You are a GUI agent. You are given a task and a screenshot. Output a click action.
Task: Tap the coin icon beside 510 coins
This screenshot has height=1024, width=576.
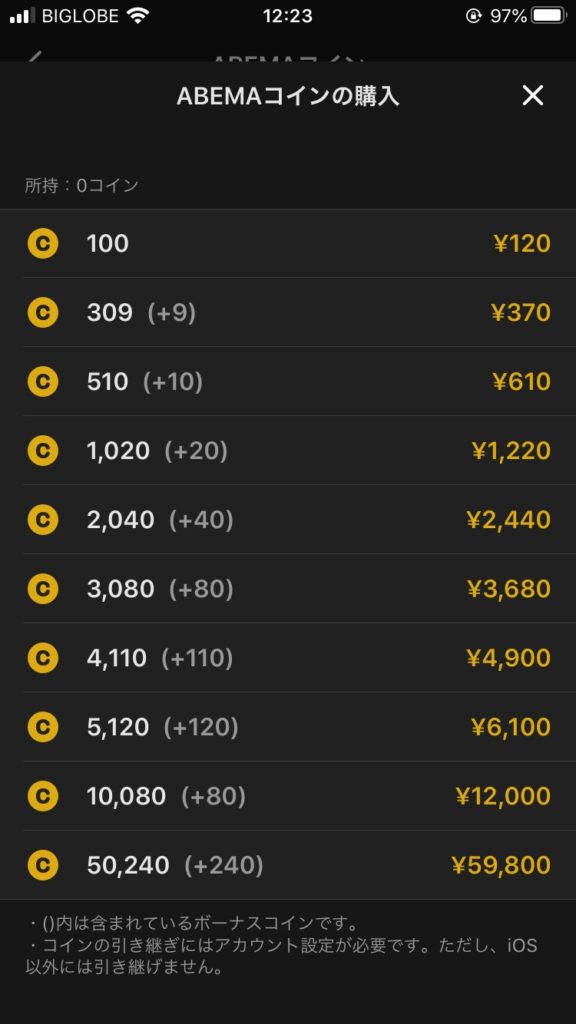pyautogui.click(x=42, y=382)
